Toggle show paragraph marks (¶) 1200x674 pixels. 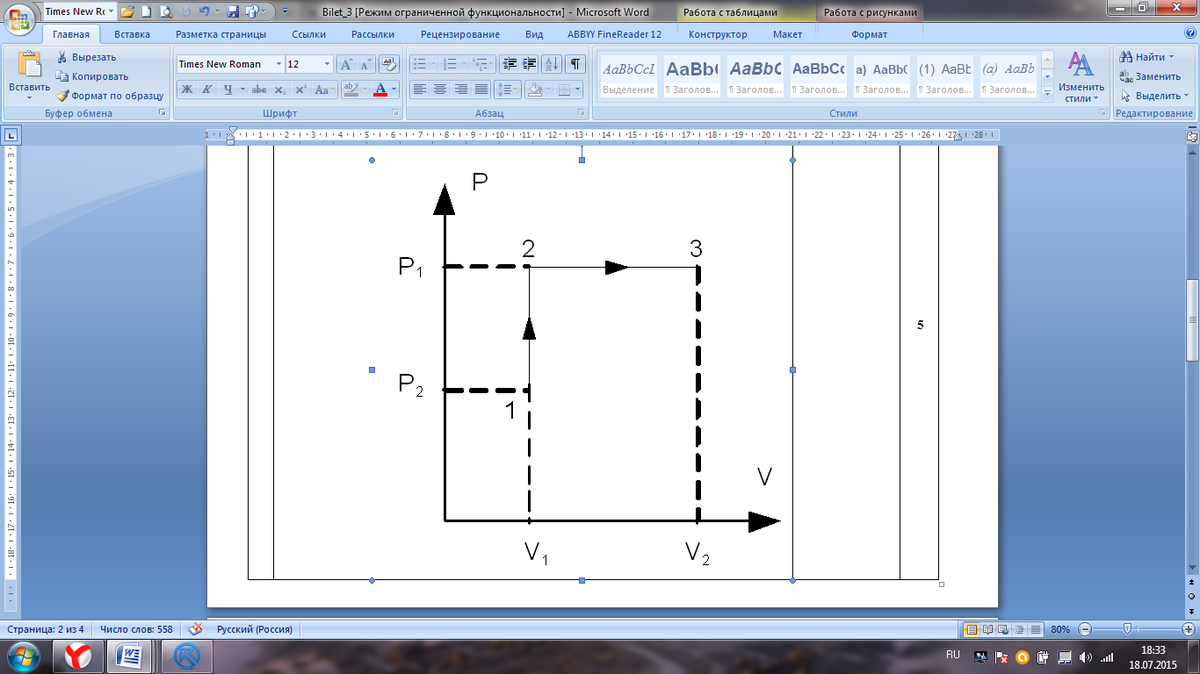coord(575,64)
